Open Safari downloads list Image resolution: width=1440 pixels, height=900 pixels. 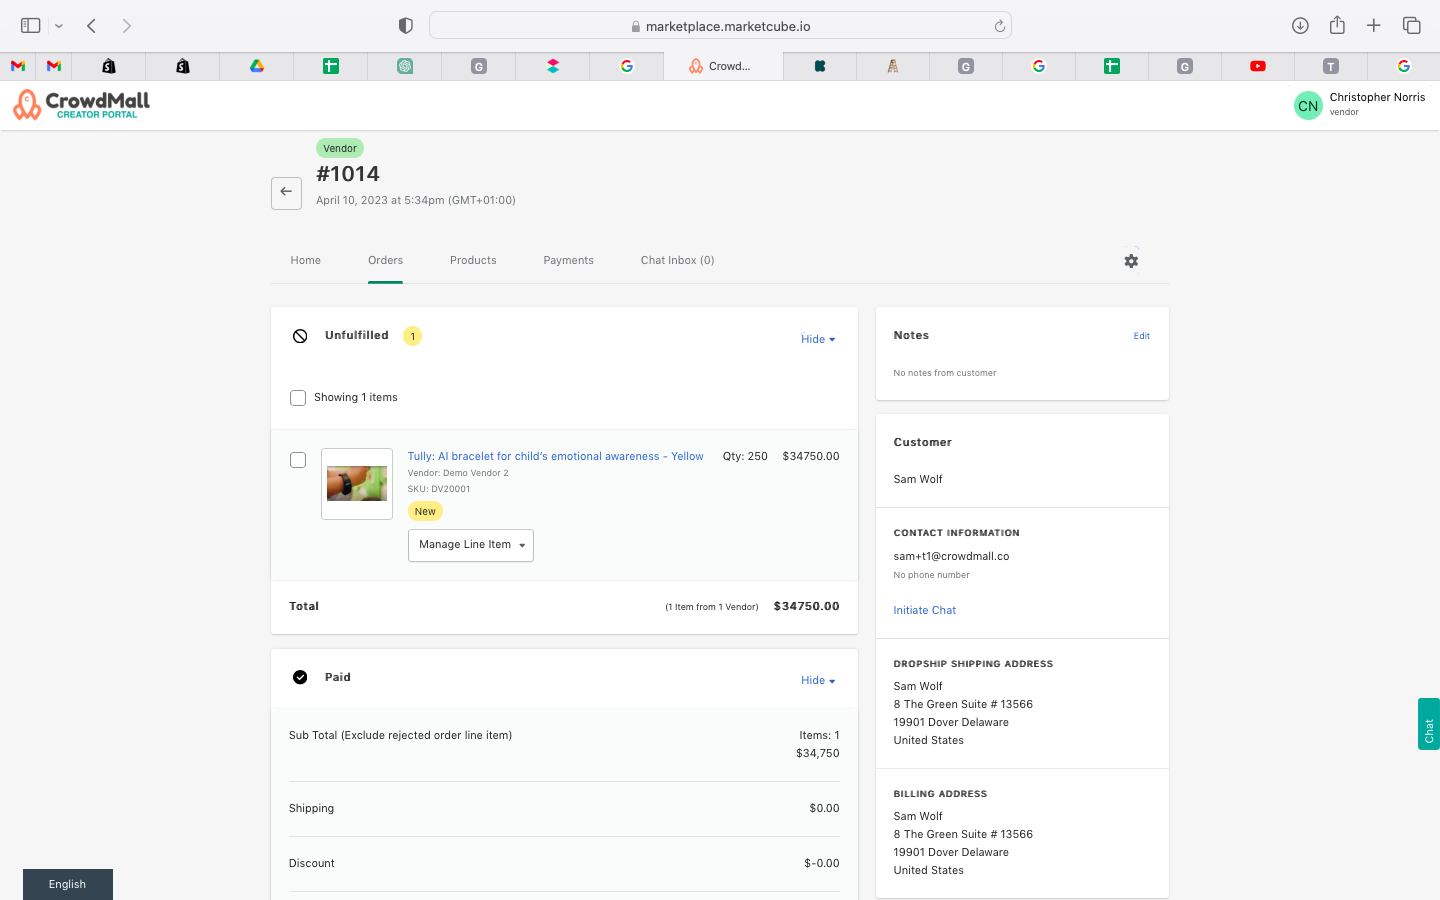[x=1300, y=26]
